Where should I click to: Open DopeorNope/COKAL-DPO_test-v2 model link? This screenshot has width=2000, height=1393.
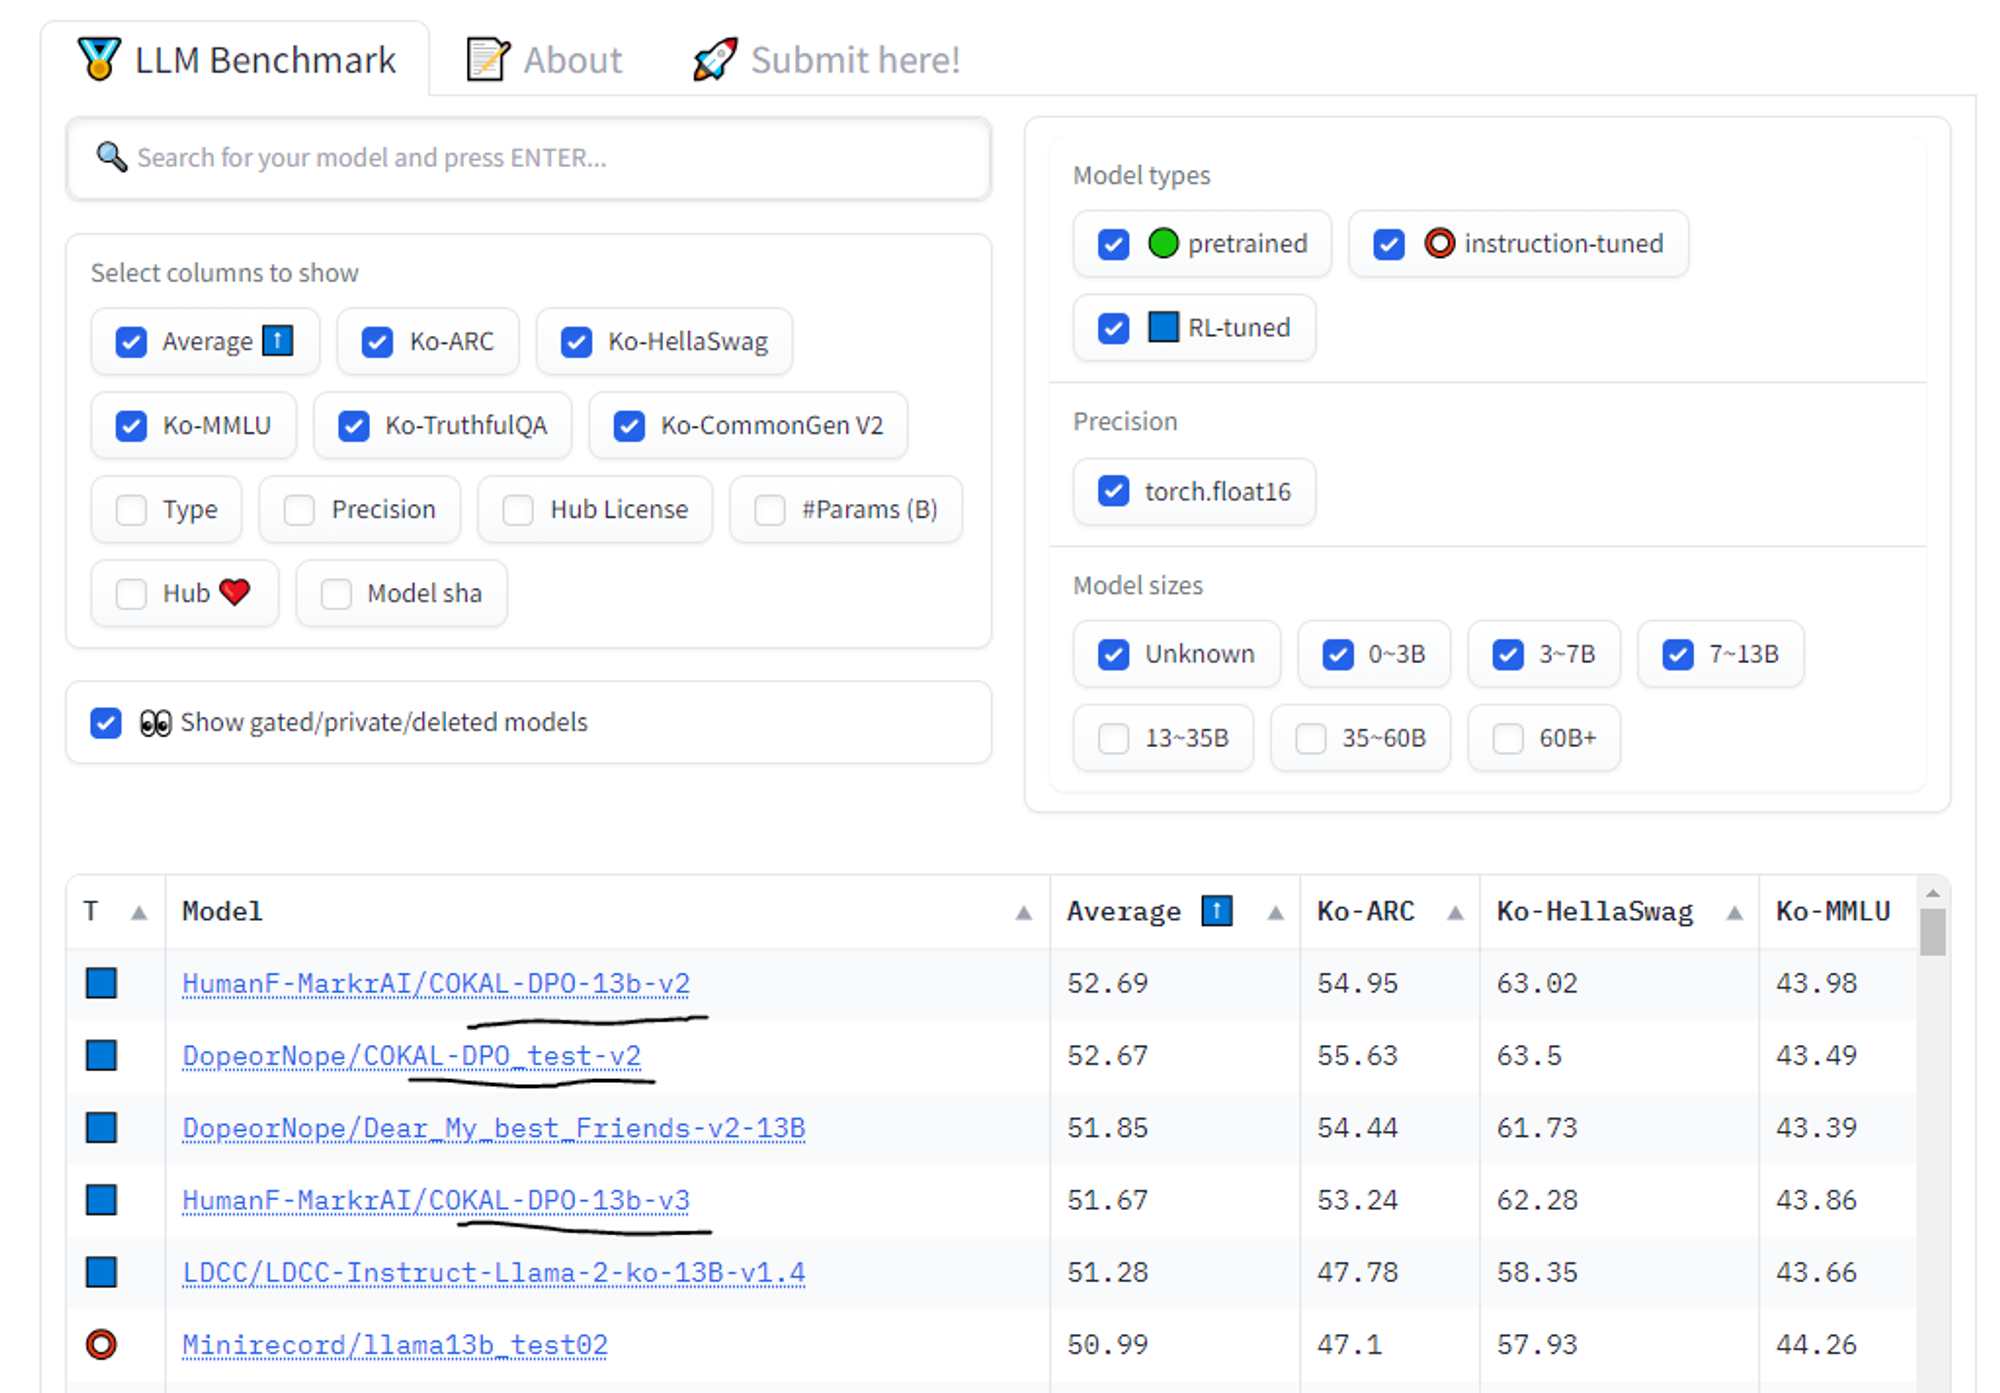(411, 1056)
